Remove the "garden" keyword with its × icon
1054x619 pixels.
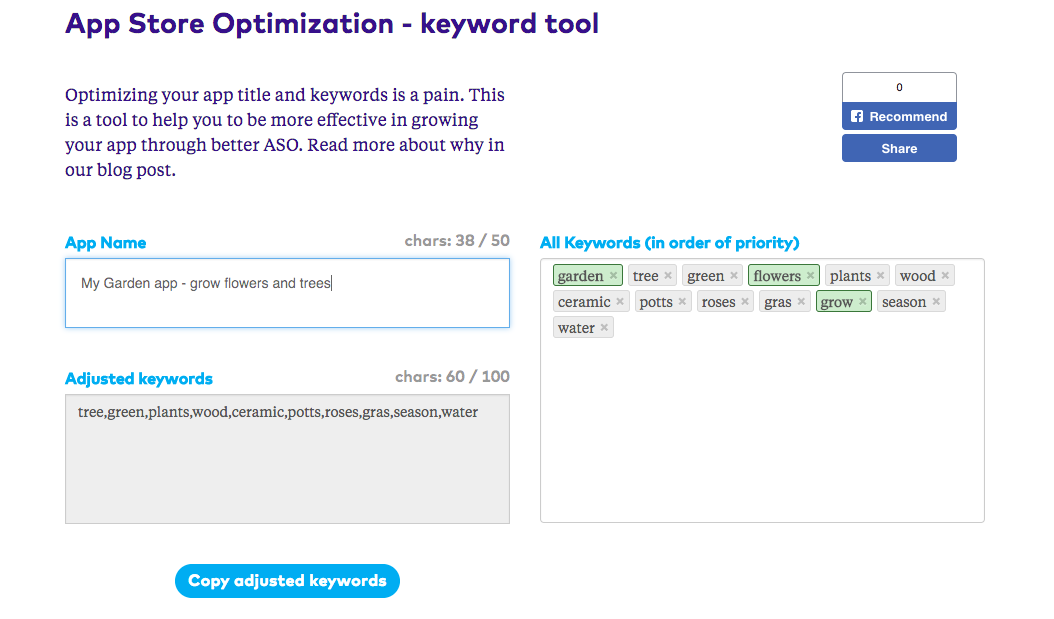(x=613, y=276)
